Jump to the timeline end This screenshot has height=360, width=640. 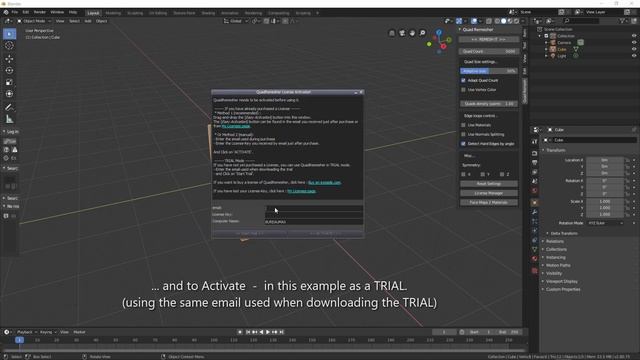pyautogui.click(x=281, y=332)
